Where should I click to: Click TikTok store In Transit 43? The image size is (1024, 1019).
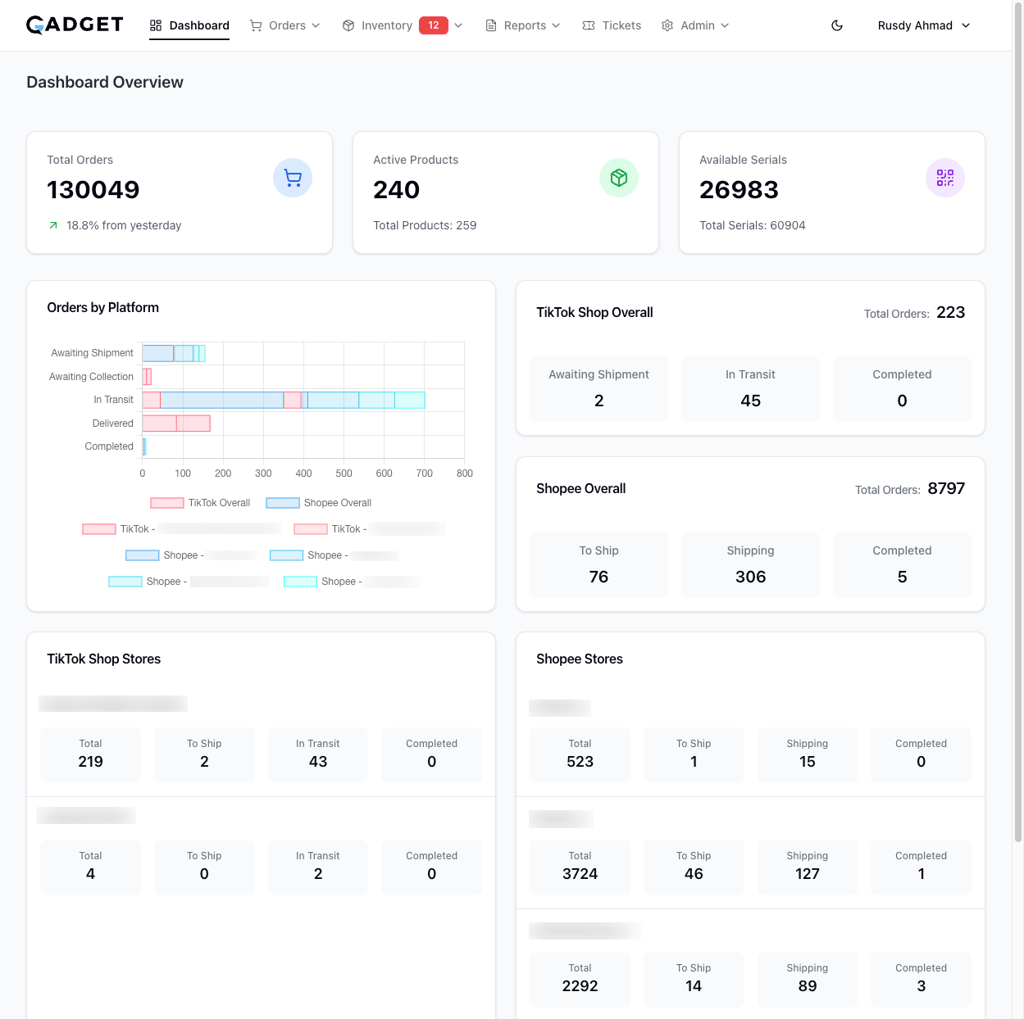click(x=318, y=754)
